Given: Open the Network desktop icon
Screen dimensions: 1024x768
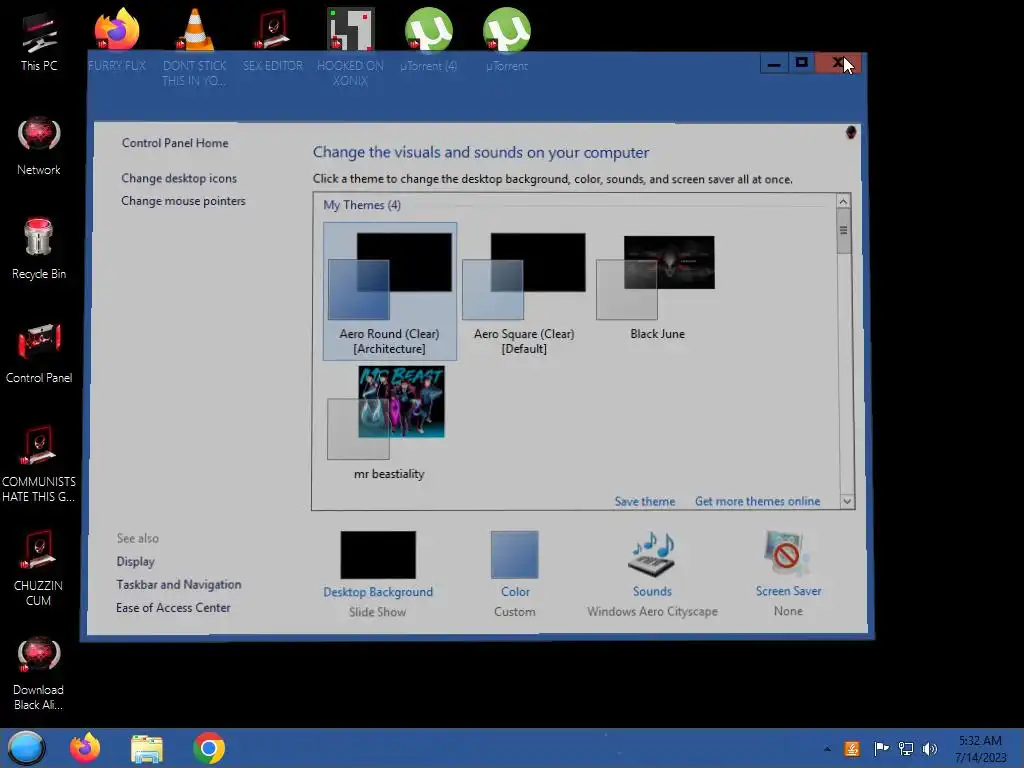Looking at the screenshot, I should pos(39,146).
